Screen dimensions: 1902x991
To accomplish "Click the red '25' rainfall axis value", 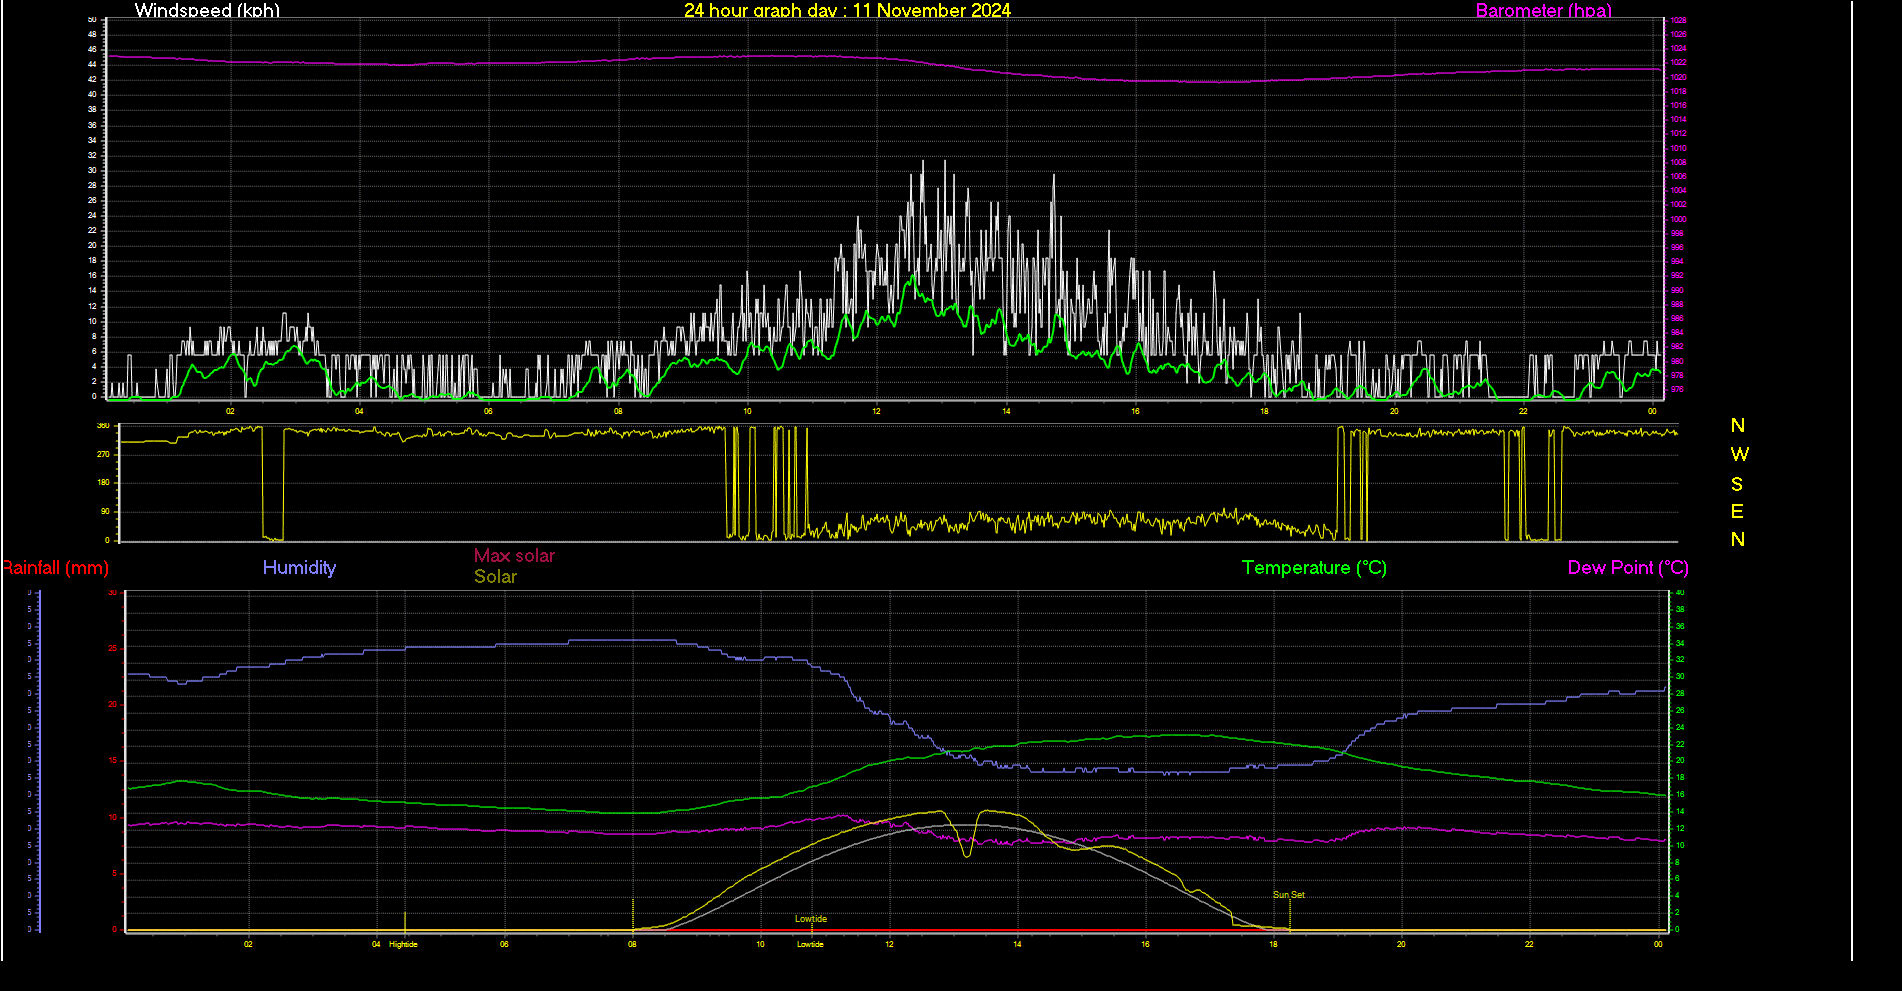I will [113, 649].
